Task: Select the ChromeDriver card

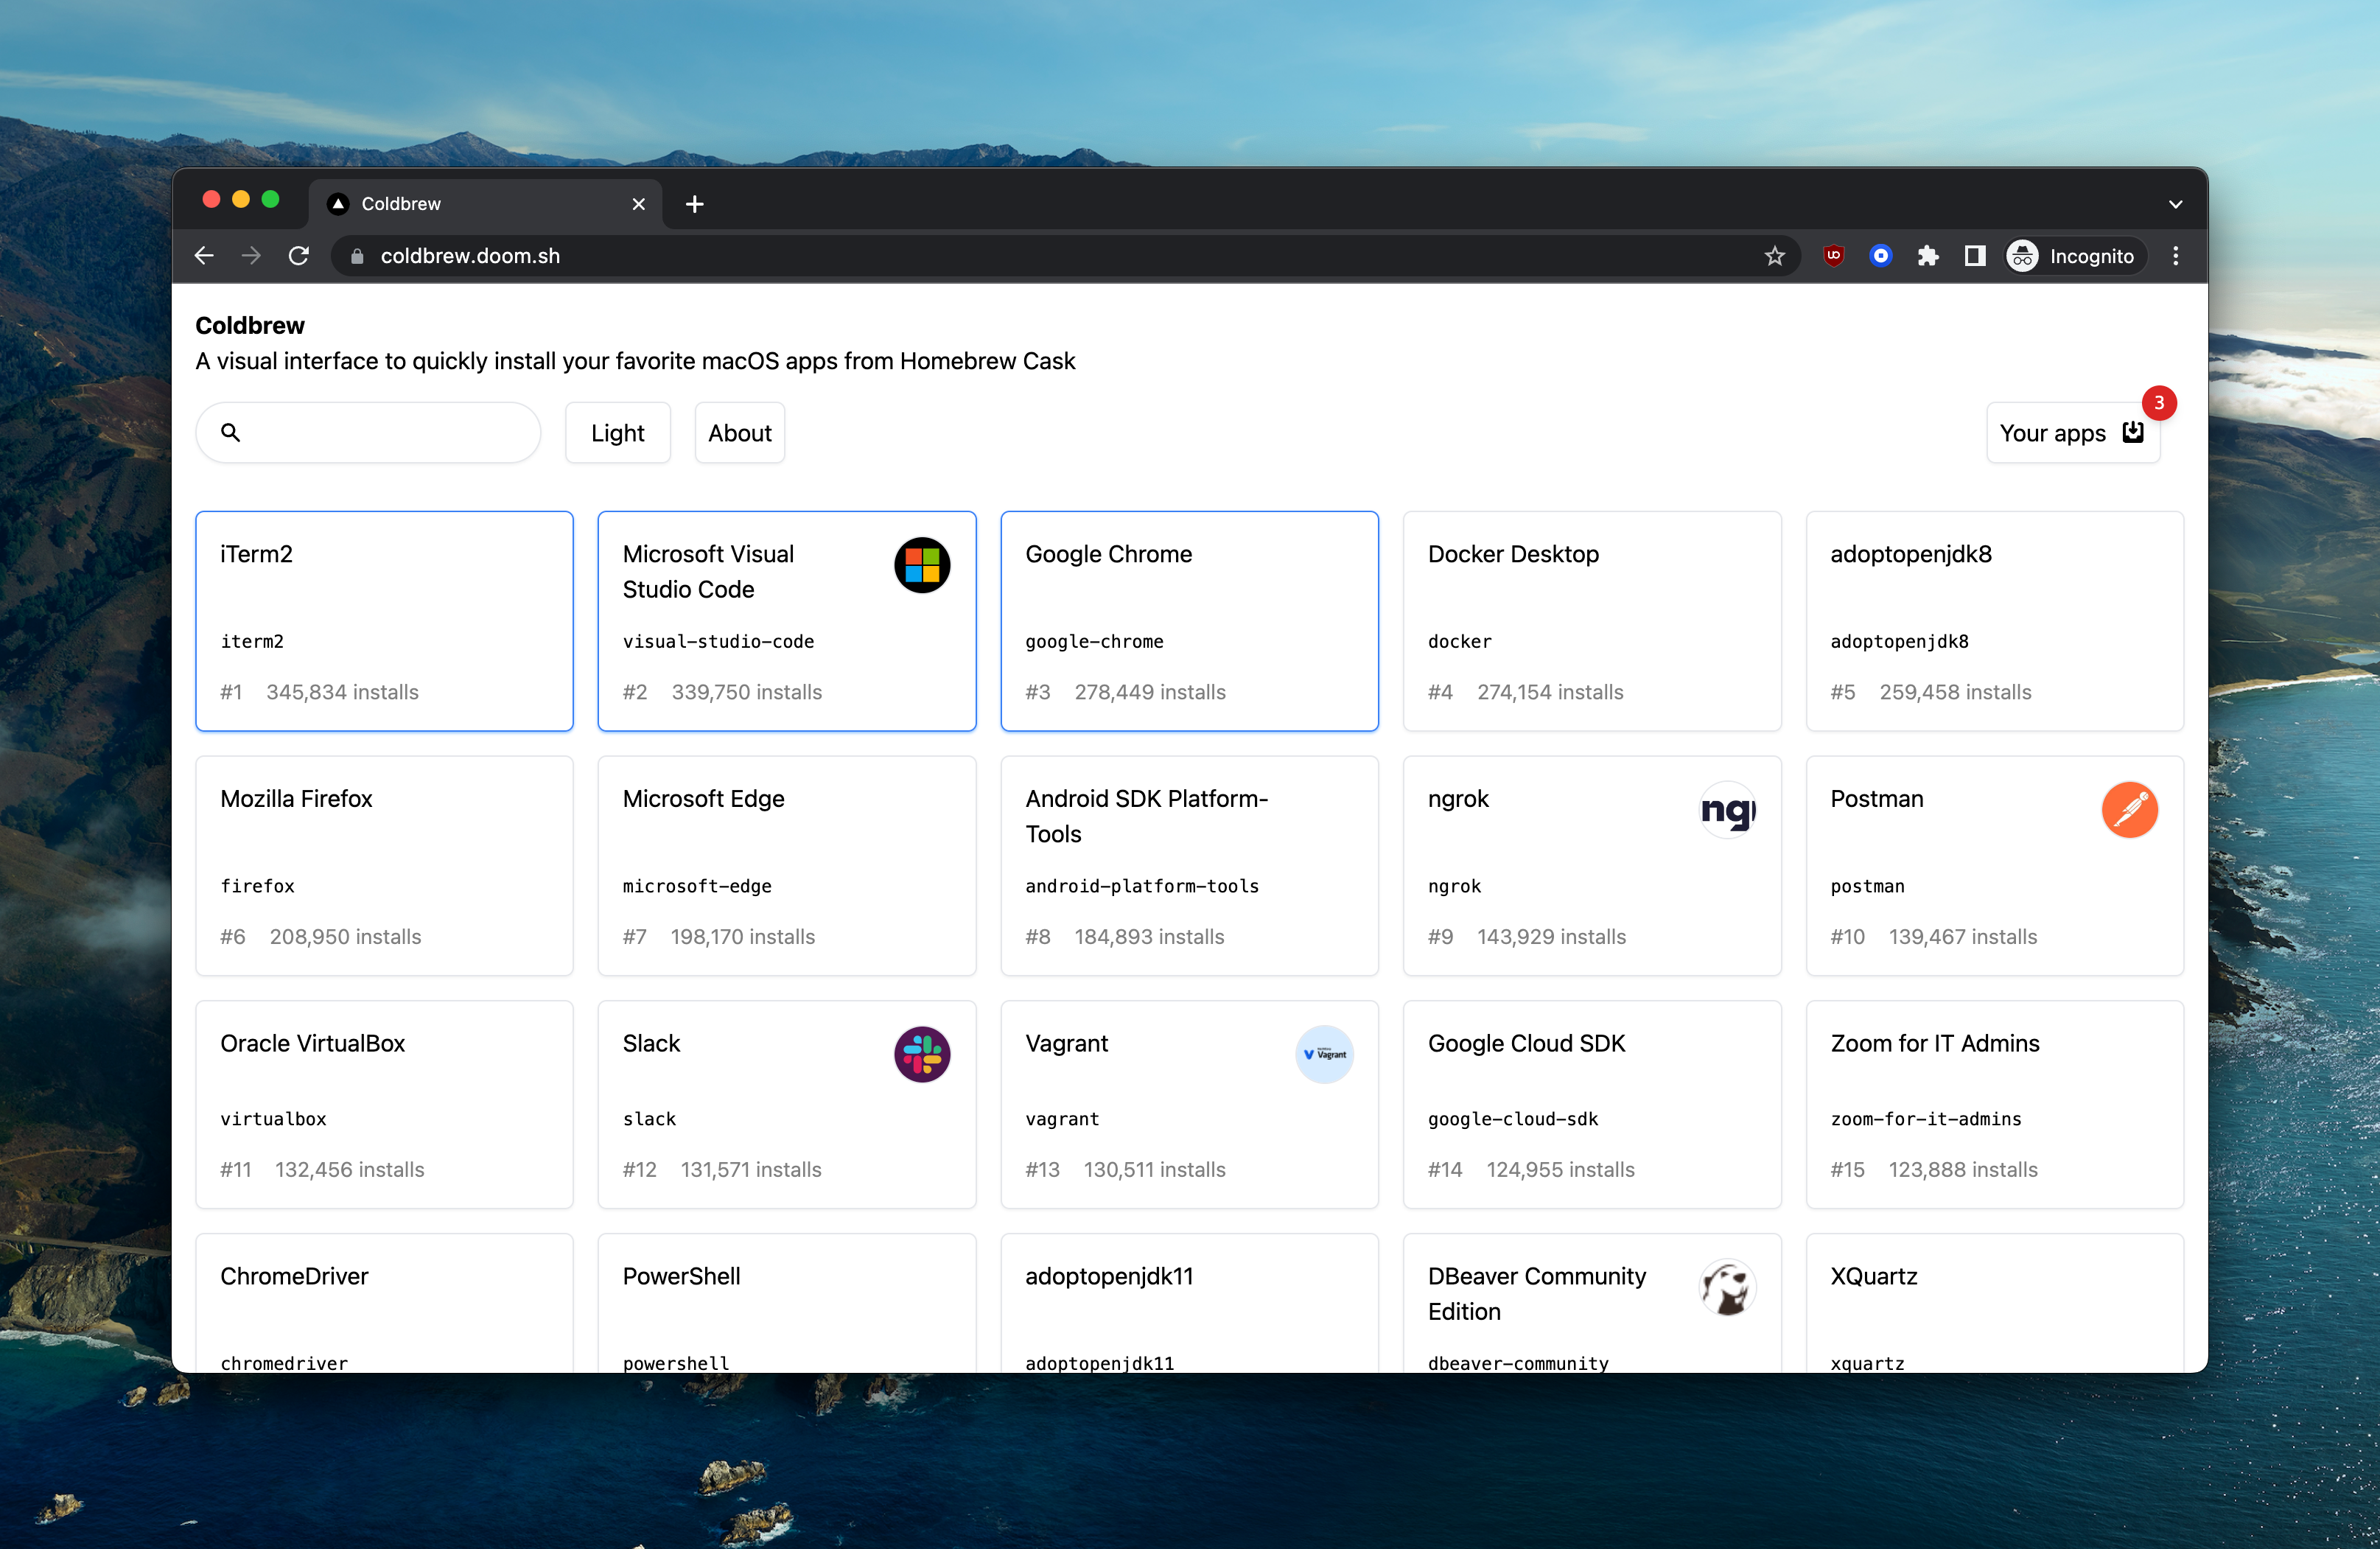Action: (384, 1303)
